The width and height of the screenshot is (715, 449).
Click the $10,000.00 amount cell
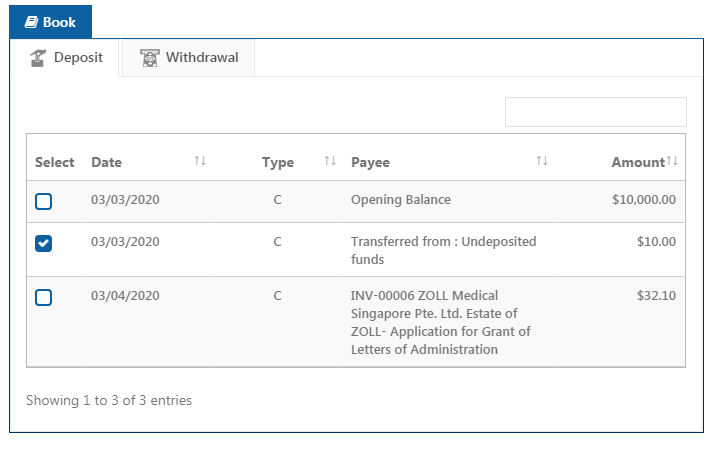[644, 200]
